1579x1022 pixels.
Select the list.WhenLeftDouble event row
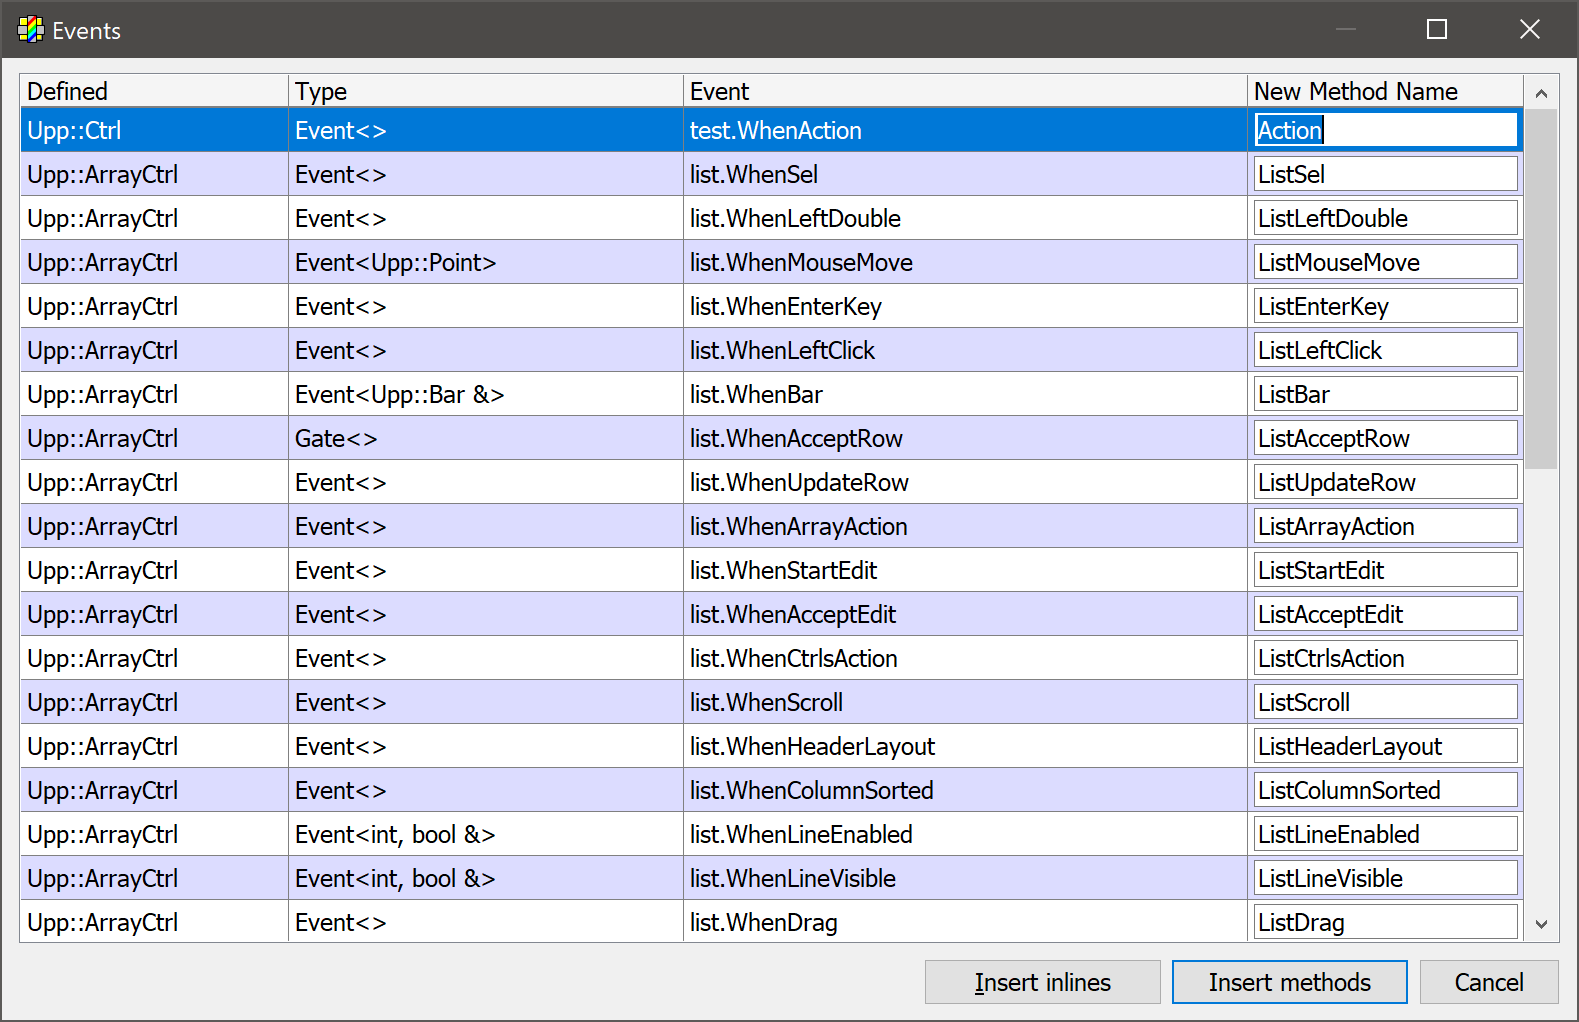coord(795,218)
